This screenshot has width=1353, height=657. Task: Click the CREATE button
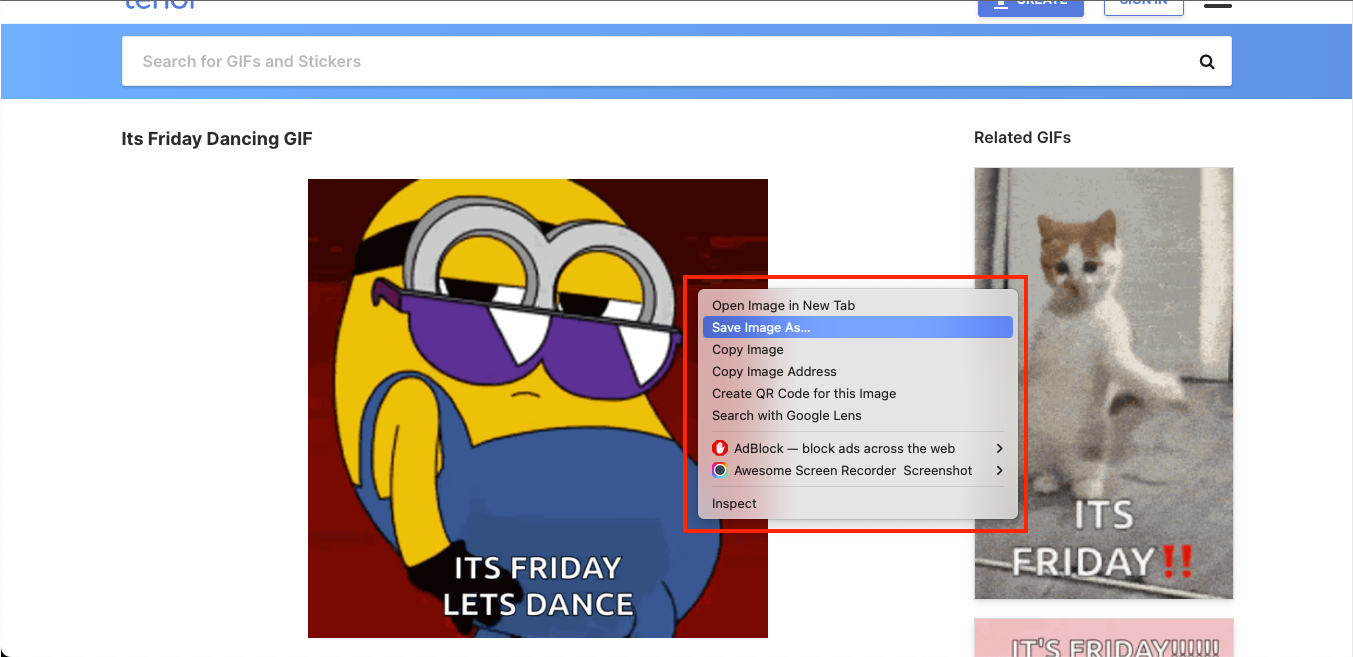point(1030,6)
